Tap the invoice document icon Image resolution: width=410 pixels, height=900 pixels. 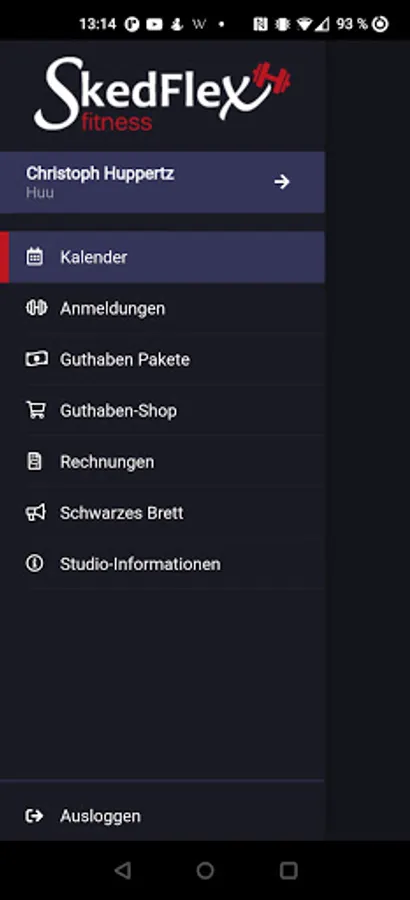coord(34,461)
